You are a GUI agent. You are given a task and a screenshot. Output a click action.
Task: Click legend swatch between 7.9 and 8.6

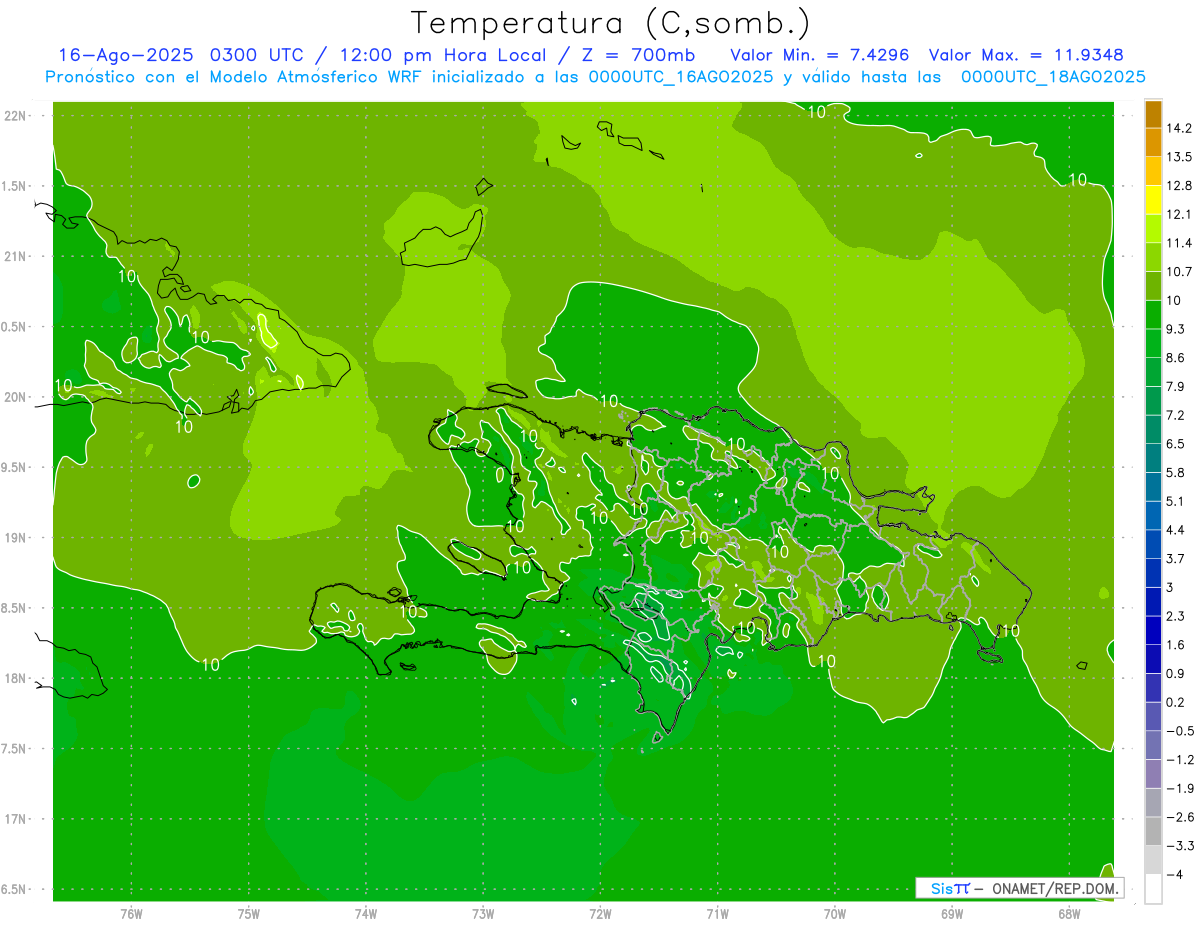[x=1153, y=372]
